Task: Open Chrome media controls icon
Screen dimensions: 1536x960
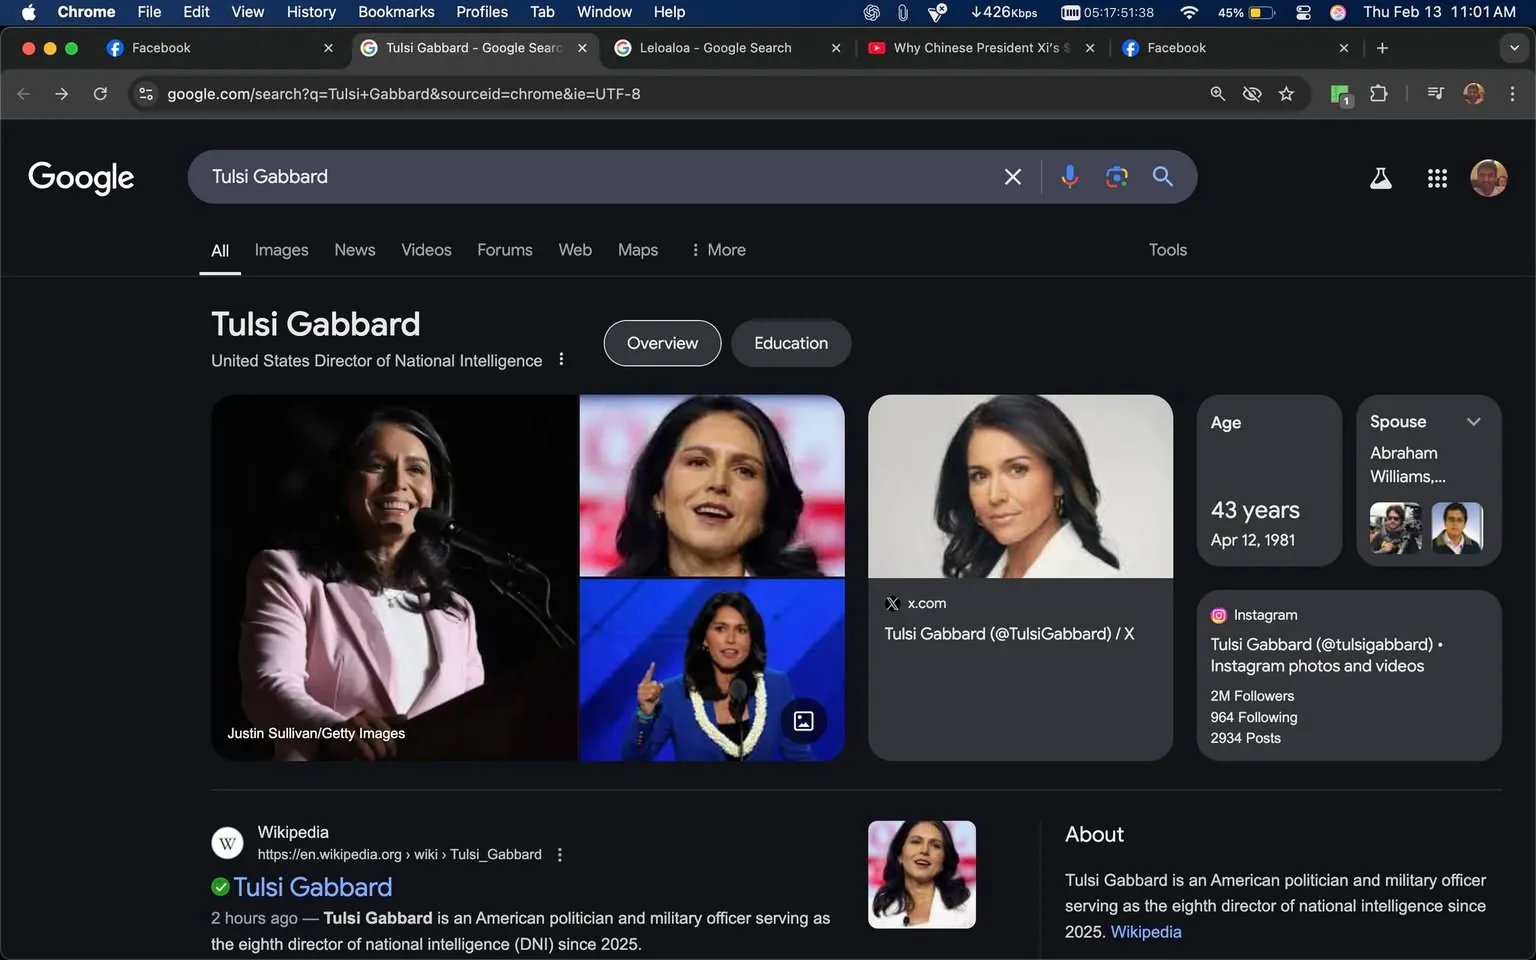Action: tap(1434, 93)
